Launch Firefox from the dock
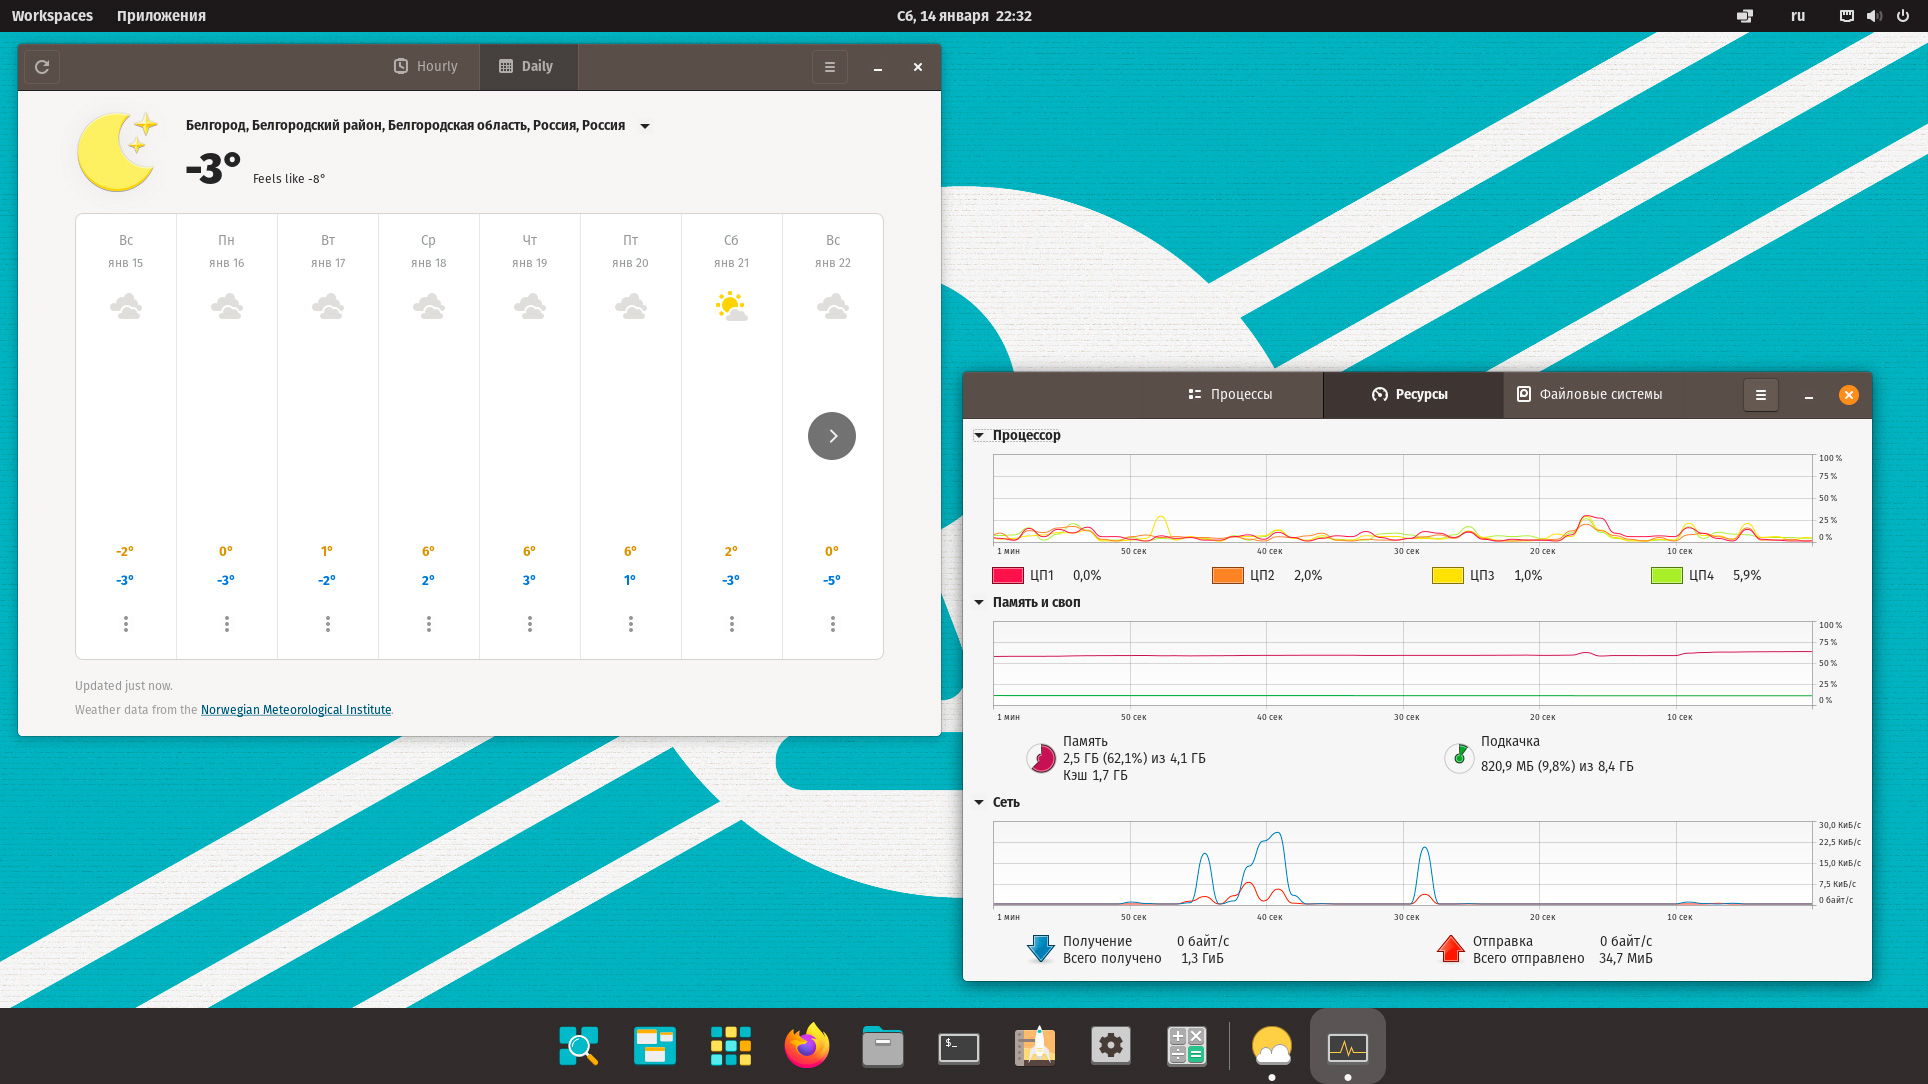Screen dimensions: 1928x1084 click(806, 1046)
